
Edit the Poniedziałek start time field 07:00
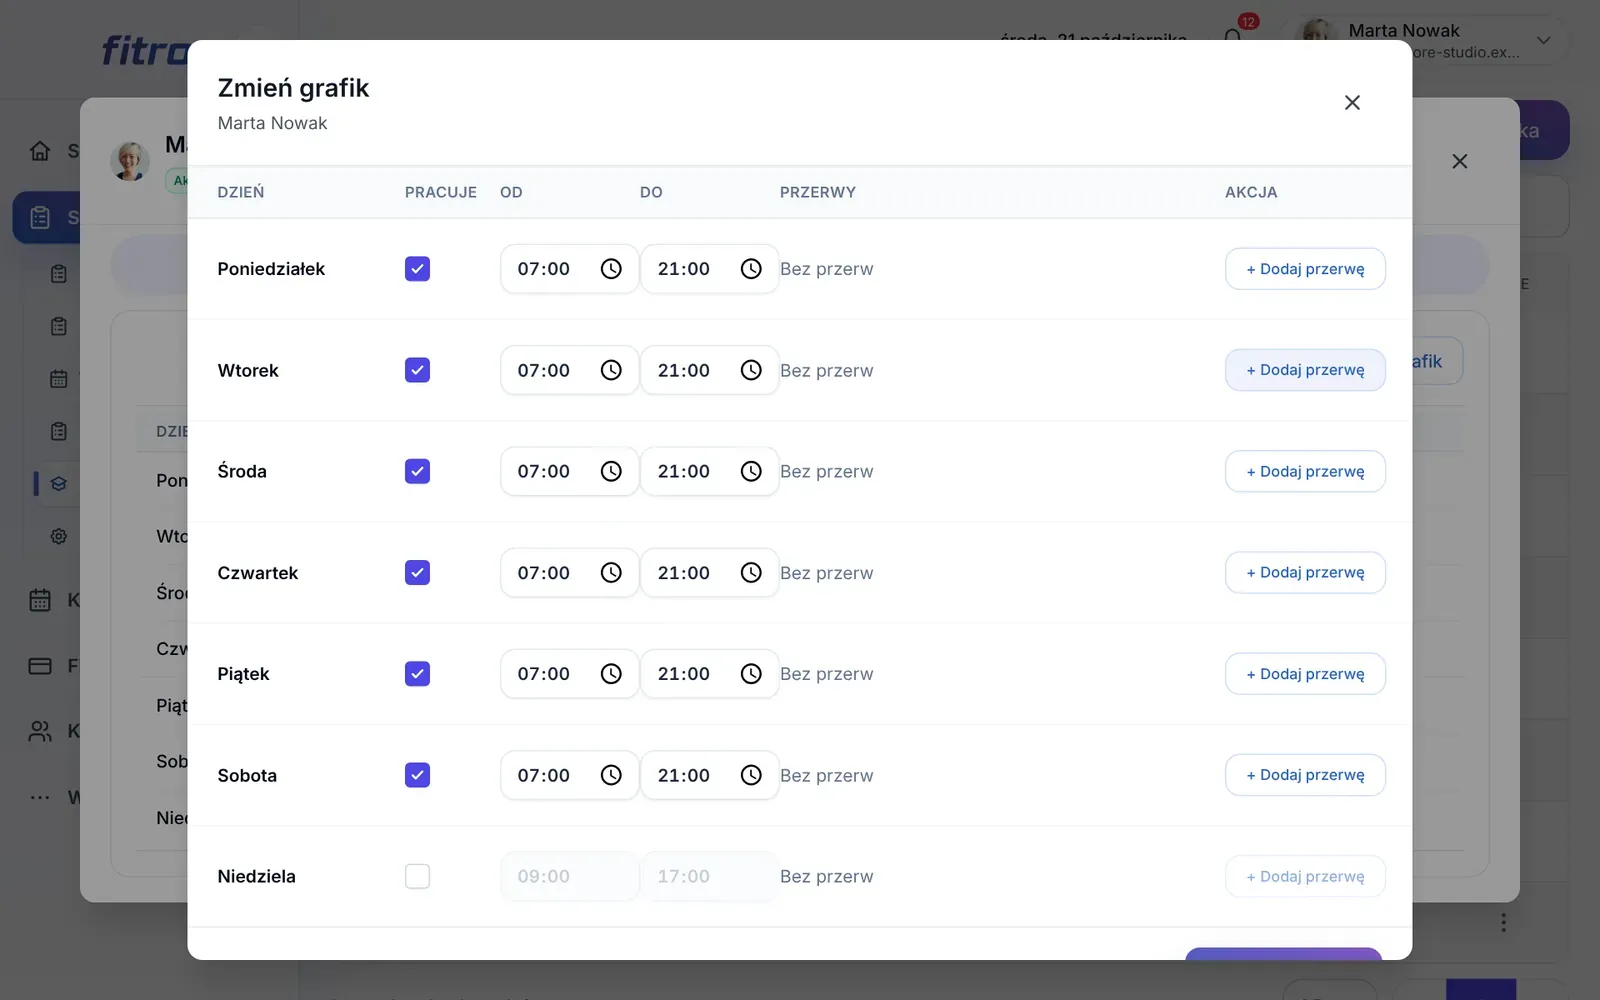pyautogui.click(x=569, y=269)
